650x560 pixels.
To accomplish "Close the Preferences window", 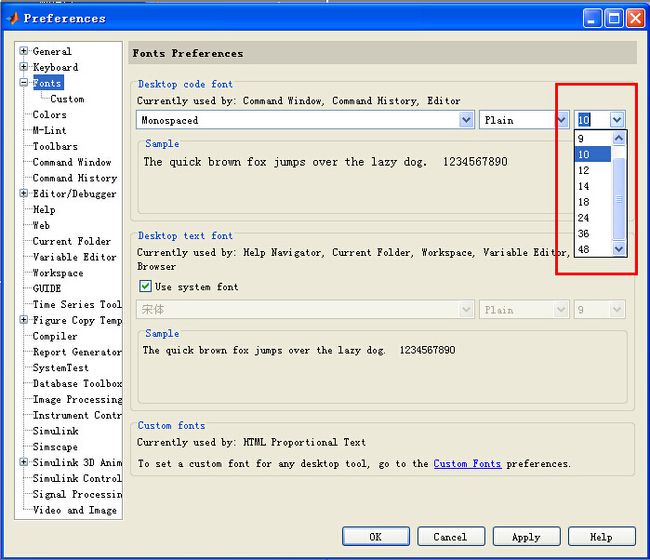I will [x=635, y=18].
